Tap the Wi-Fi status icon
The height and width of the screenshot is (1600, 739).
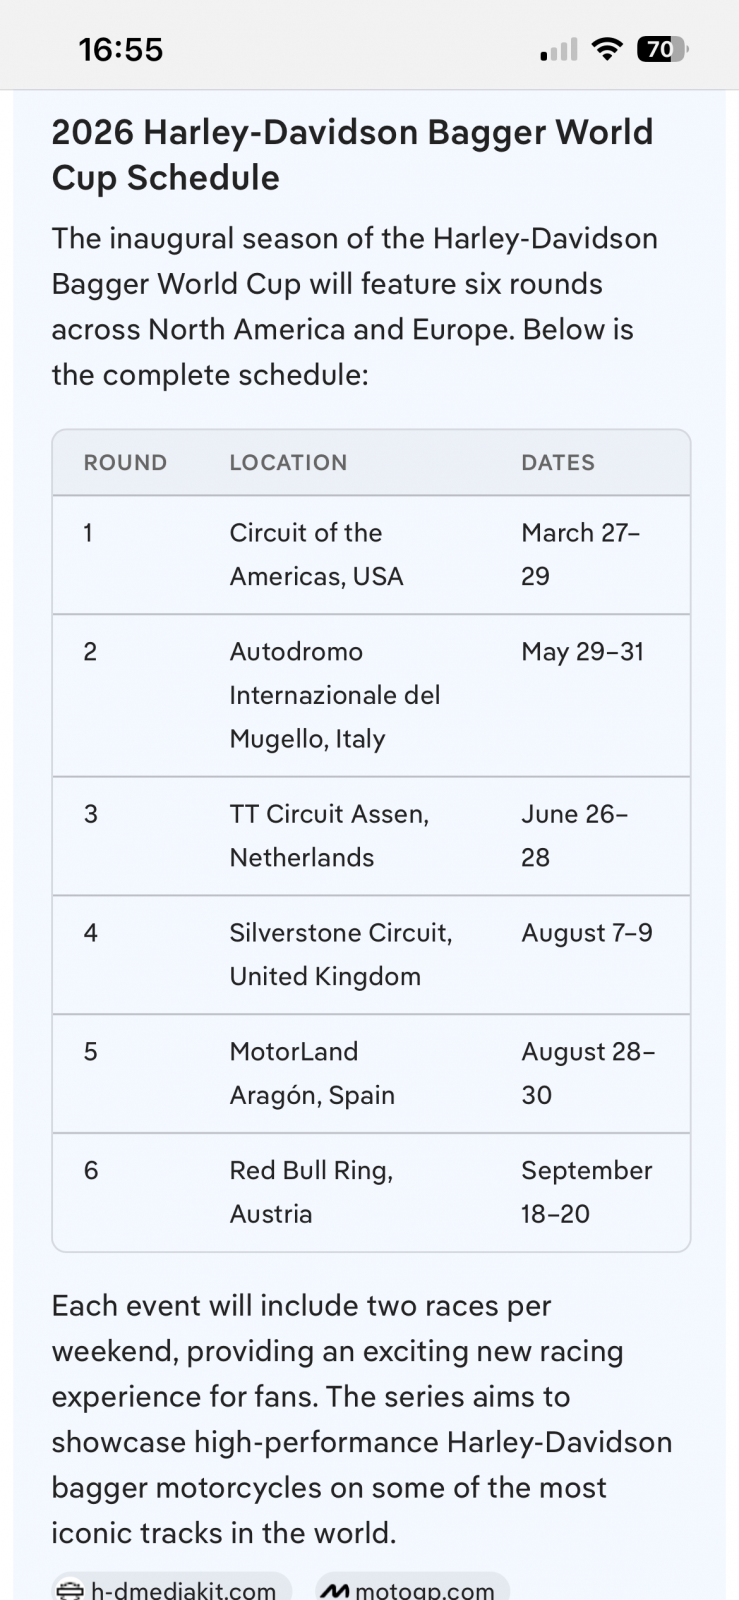point(606,49)
